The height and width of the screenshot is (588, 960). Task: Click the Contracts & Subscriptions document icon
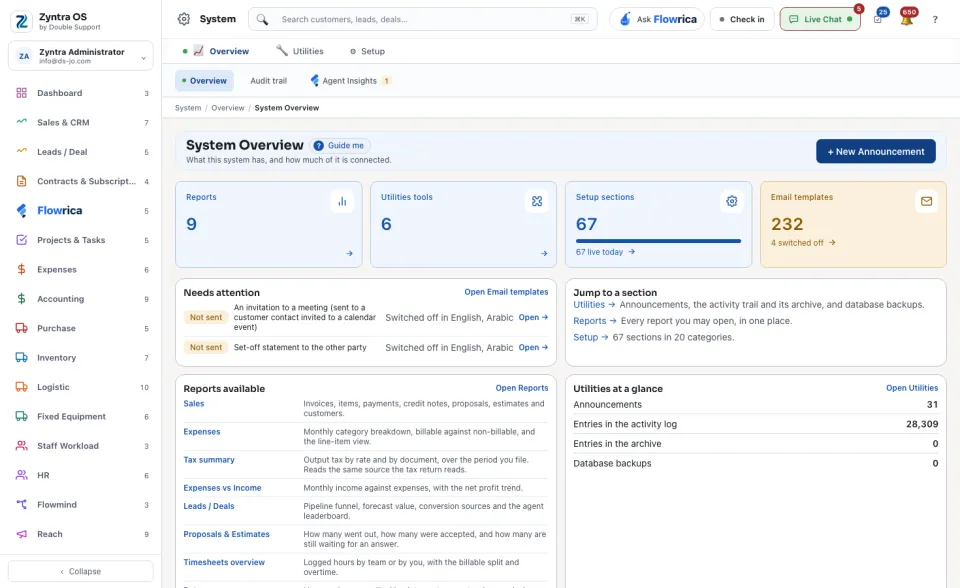pyautogui.click(x=21, y=181)
